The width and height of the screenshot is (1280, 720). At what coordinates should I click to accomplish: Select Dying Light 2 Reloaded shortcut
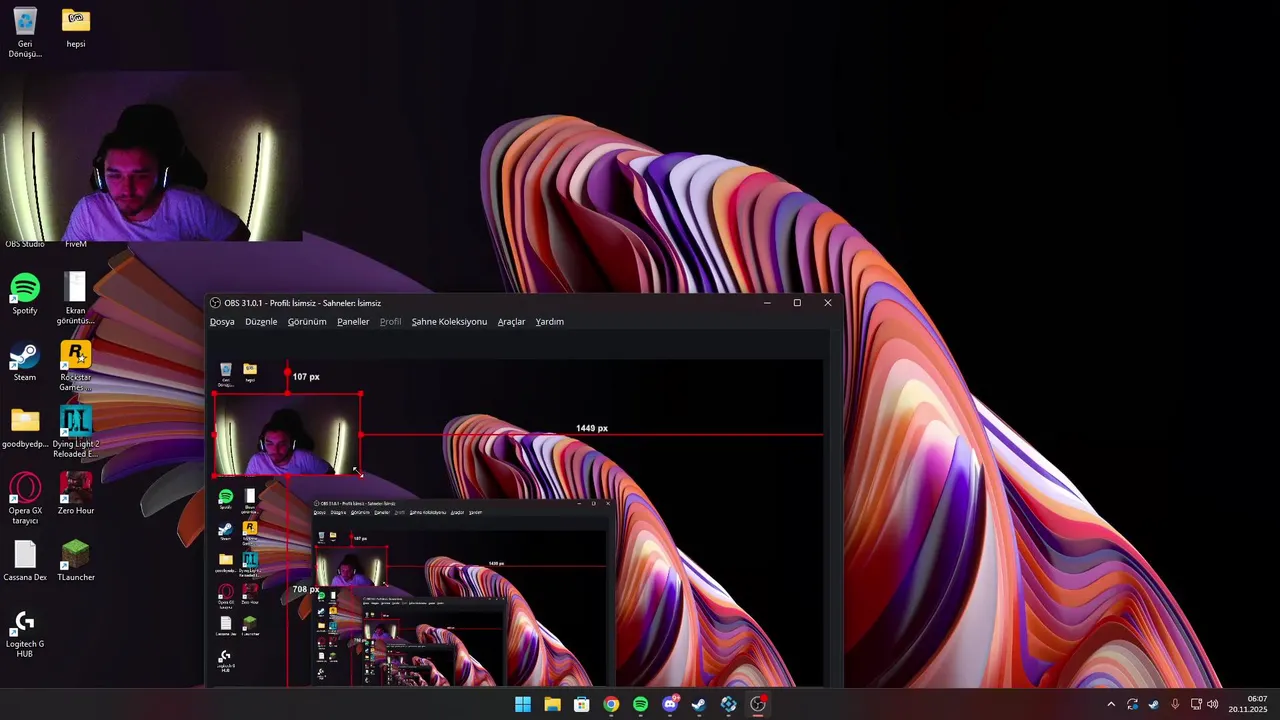pyautogui.click(x=76, y=432)
